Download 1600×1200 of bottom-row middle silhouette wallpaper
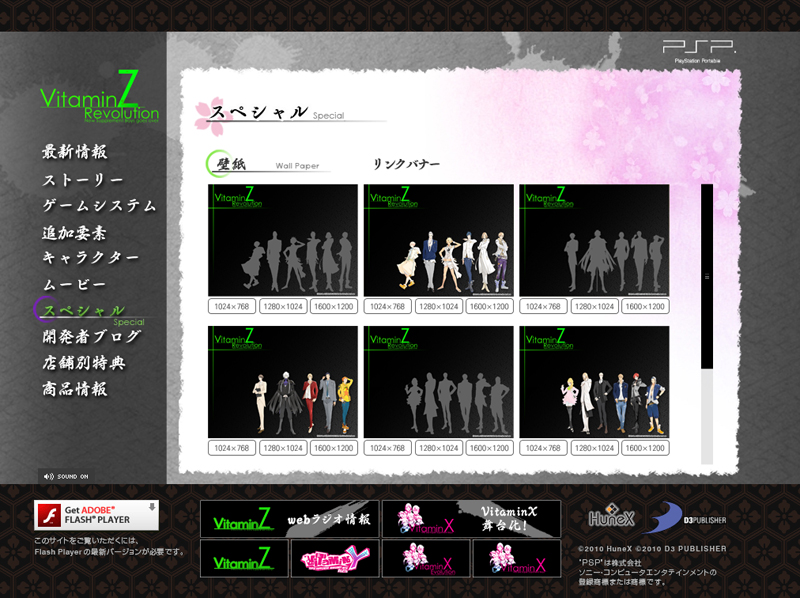Viewport: 800px width, 598px height. (489, 448)
